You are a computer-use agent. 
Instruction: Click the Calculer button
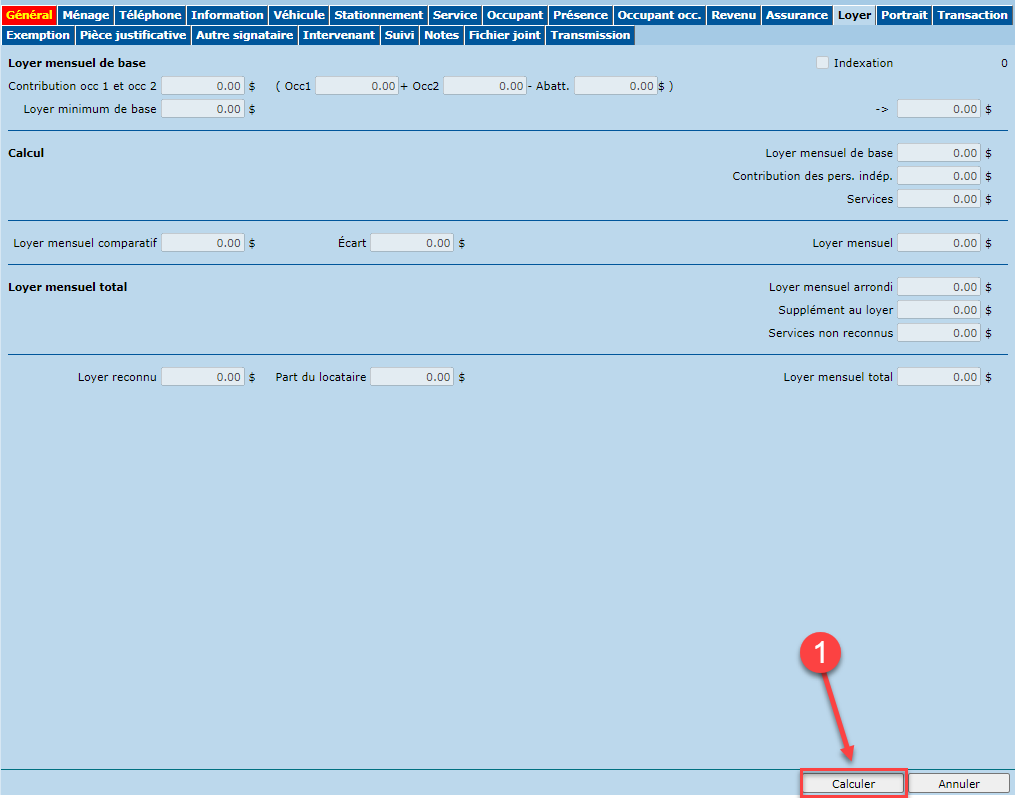(x=853, y=784)
